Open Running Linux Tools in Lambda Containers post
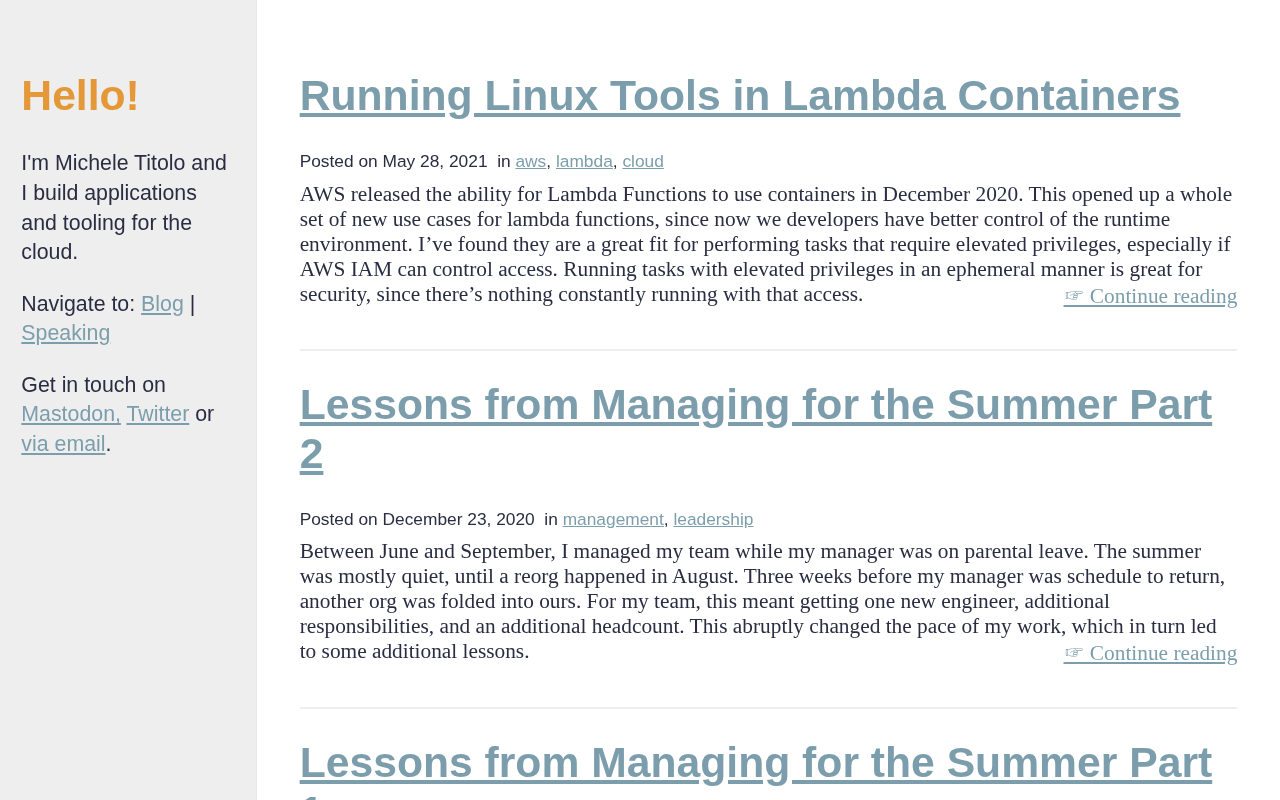Screen dimensions: 1280x800 tap(740, 96)
